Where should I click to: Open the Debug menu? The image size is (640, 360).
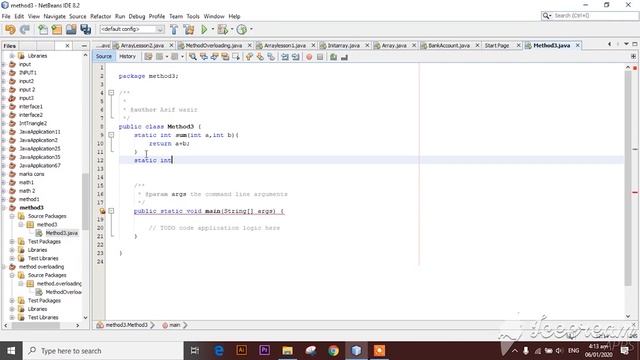(137, 16)
